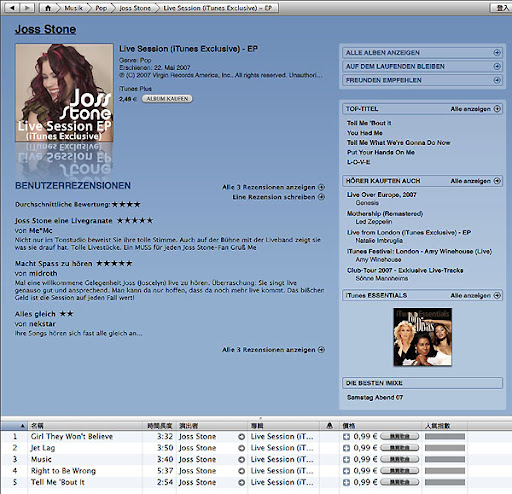The image size is (512, 494).
Task: Click the plus icon in the Jet Lag row
Action: point(346,448)
